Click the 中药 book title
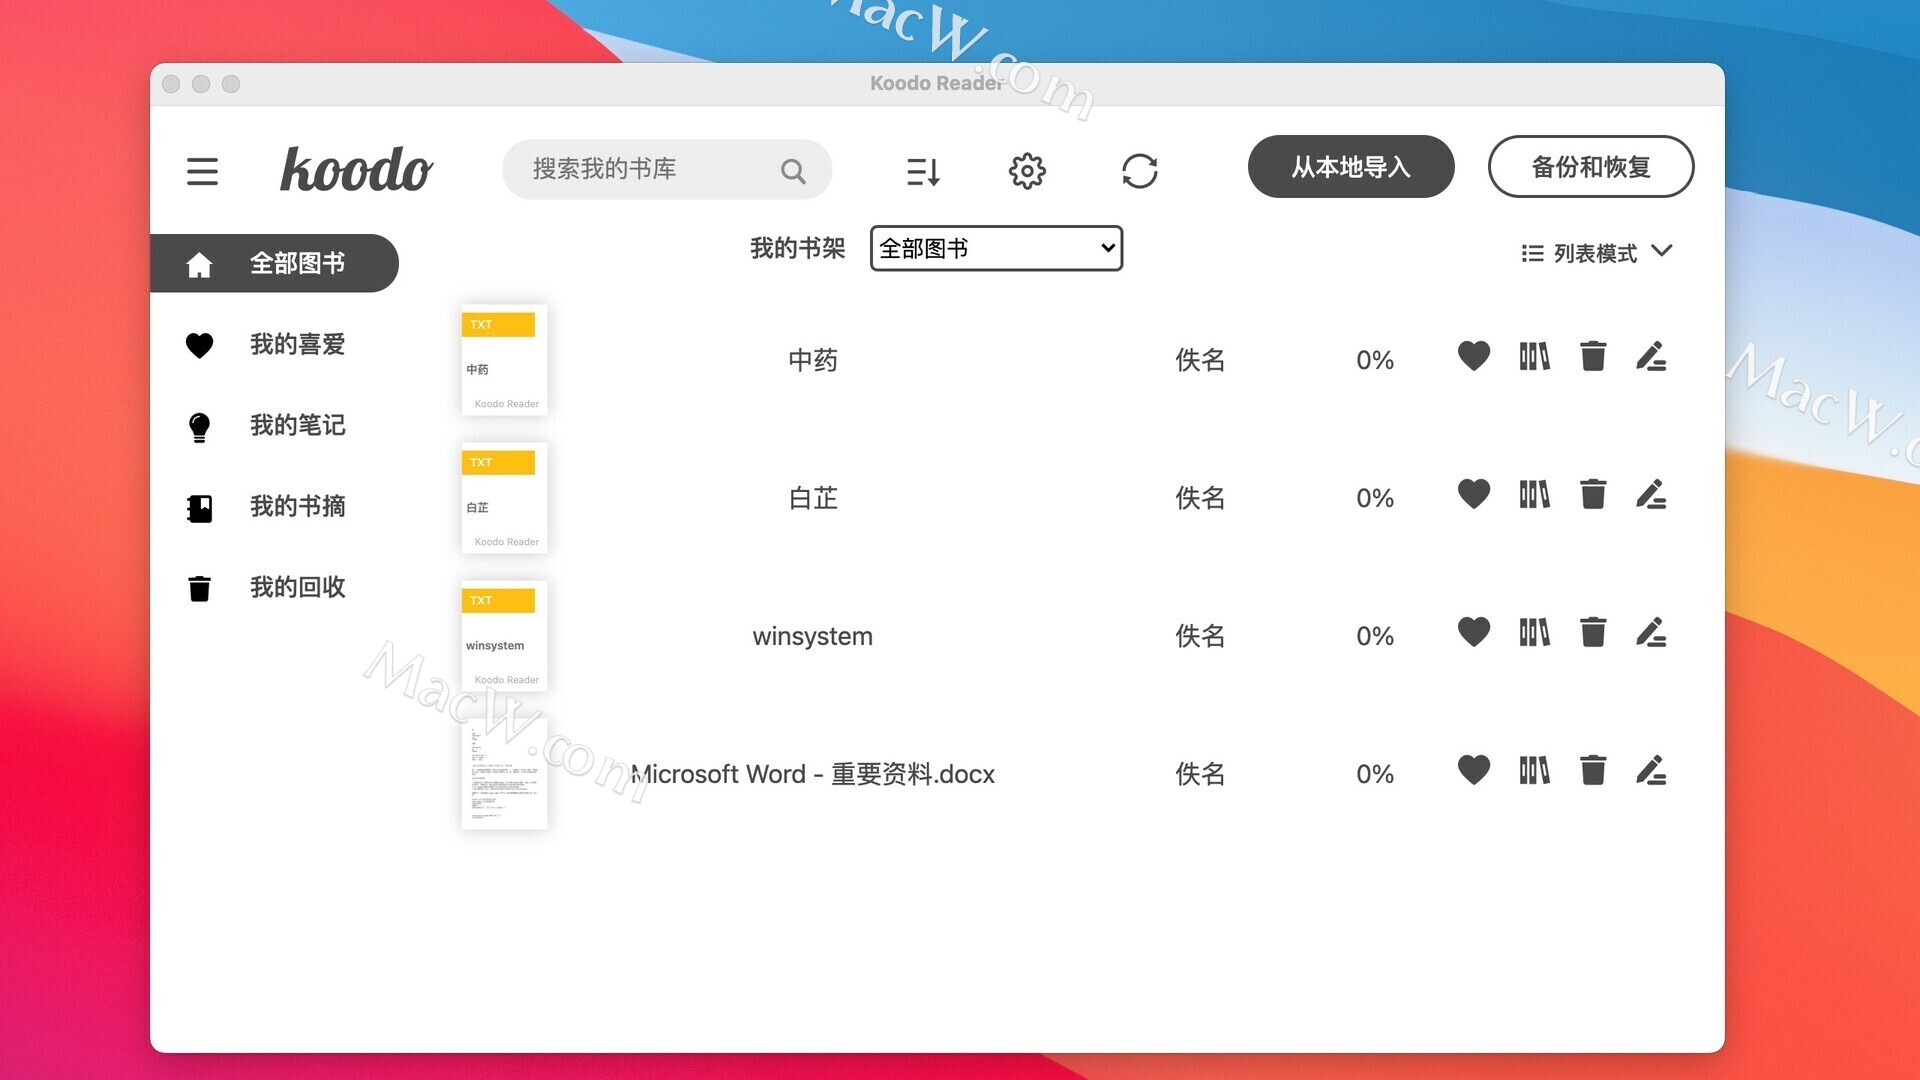The height and width of the screenshot is (1080, 1920). 813,360
